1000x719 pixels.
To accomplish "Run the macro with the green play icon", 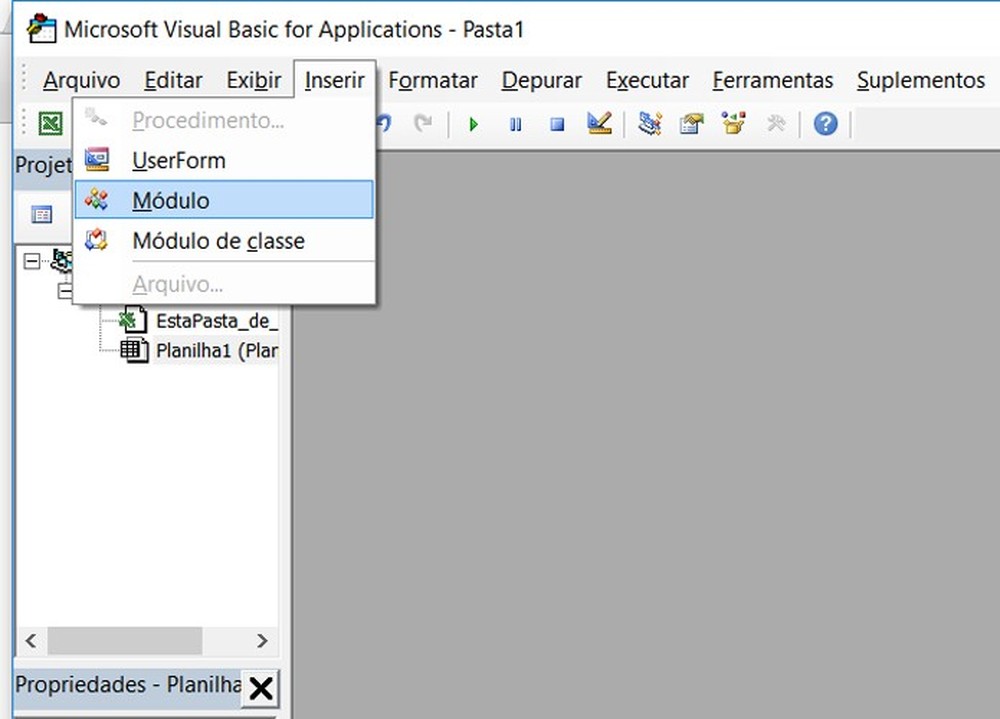I will (472, 123).
